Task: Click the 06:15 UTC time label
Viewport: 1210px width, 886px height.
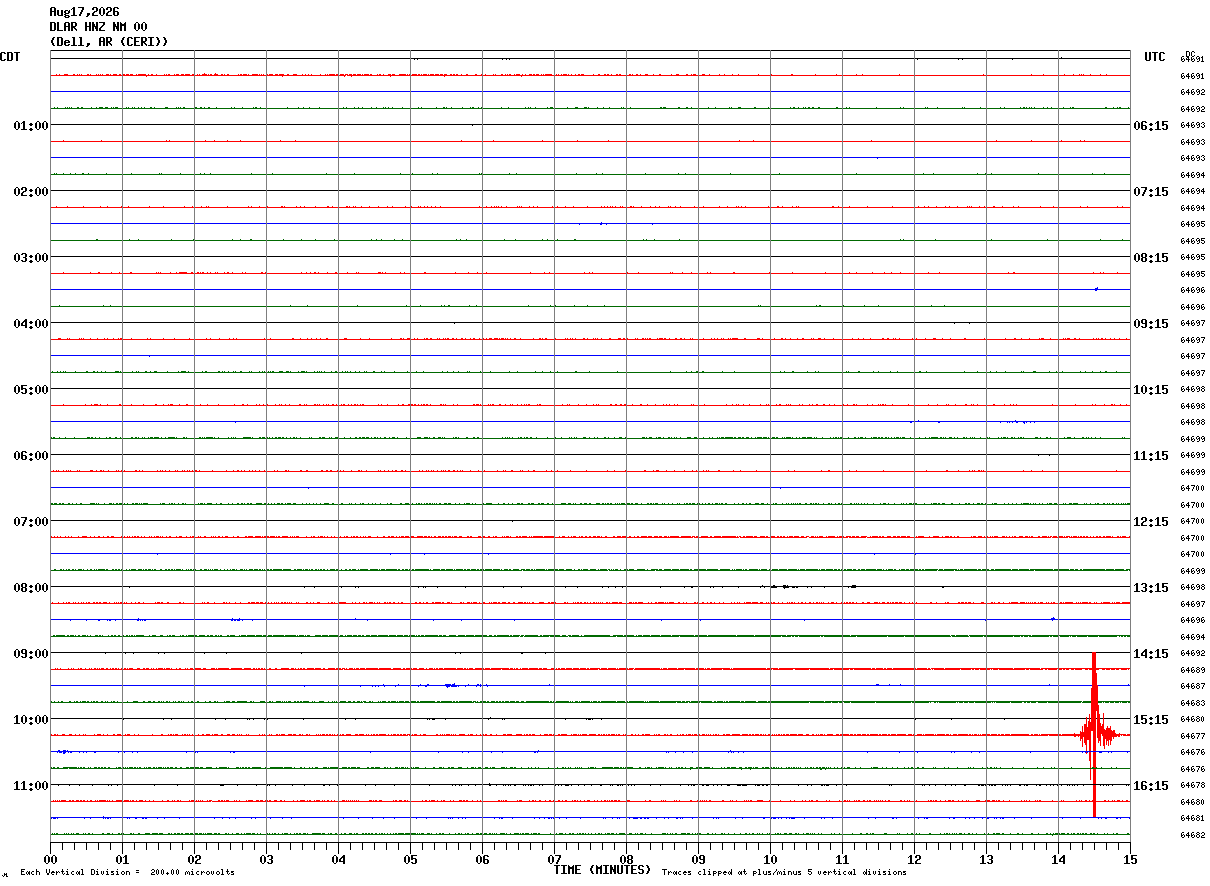Action: pyautogui.click(x=1151, y=125)
